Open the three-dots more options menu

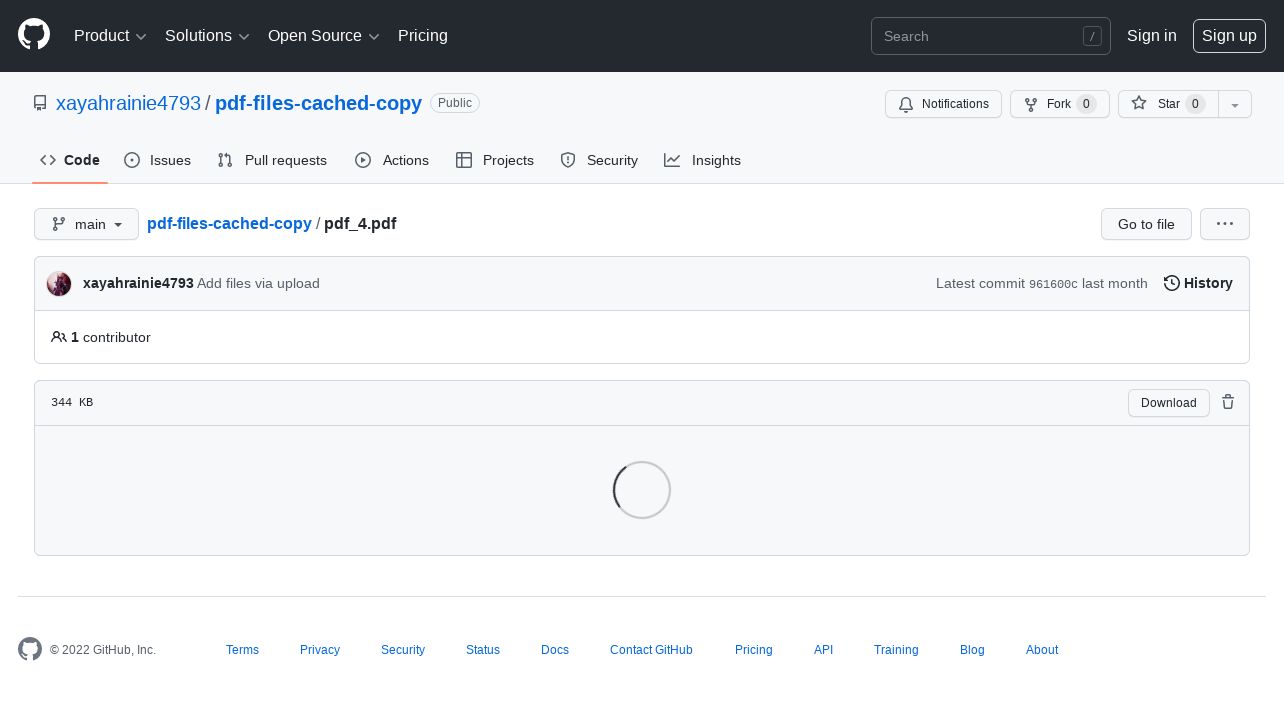pos(1225,224)
